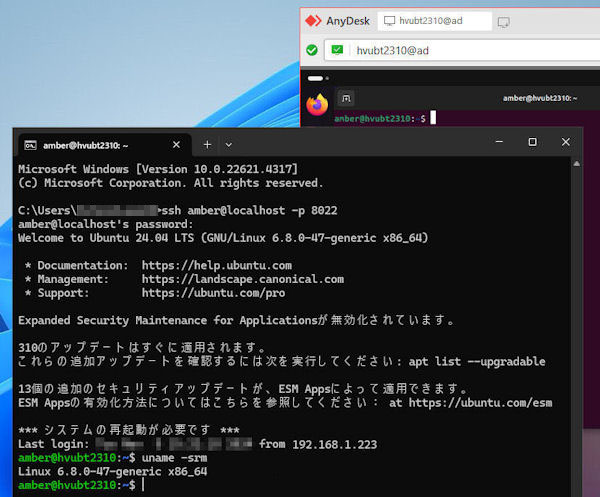
Task: Open a new tab in Windows Terminal
Action: tap(207, 145)
